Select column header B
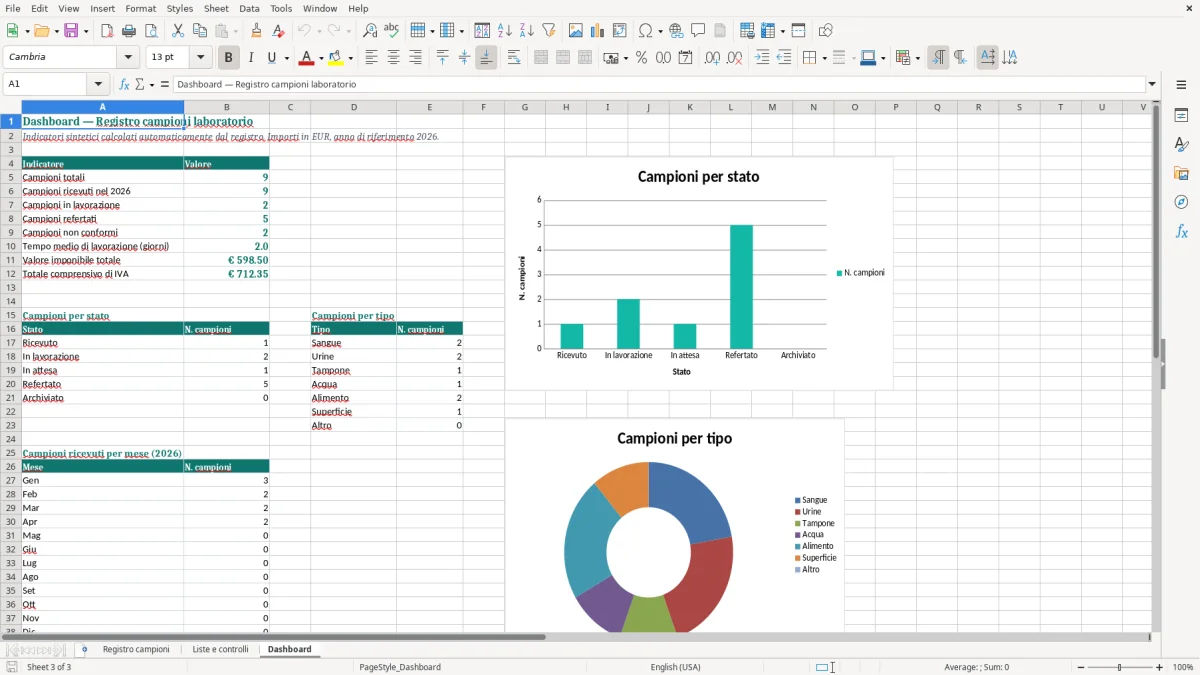The width and height of the screenshot is (1200, 675). [x=227, y=107]
